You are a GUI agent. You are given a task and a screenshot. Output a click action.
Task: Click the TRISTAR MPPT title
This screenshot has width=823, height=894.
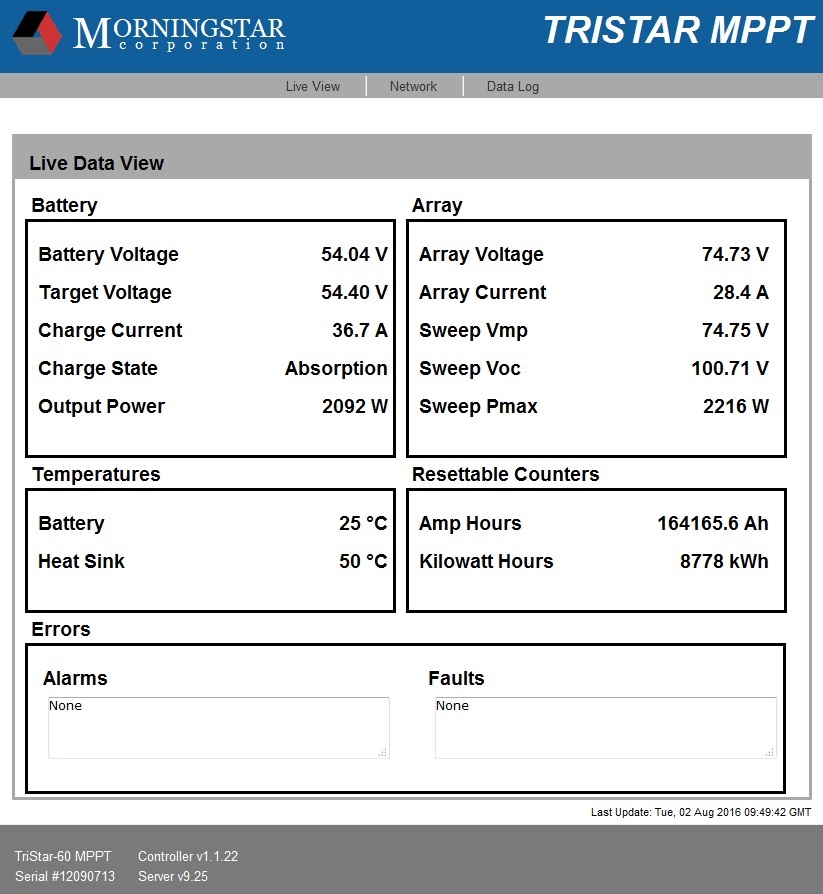tap(679, 30)
